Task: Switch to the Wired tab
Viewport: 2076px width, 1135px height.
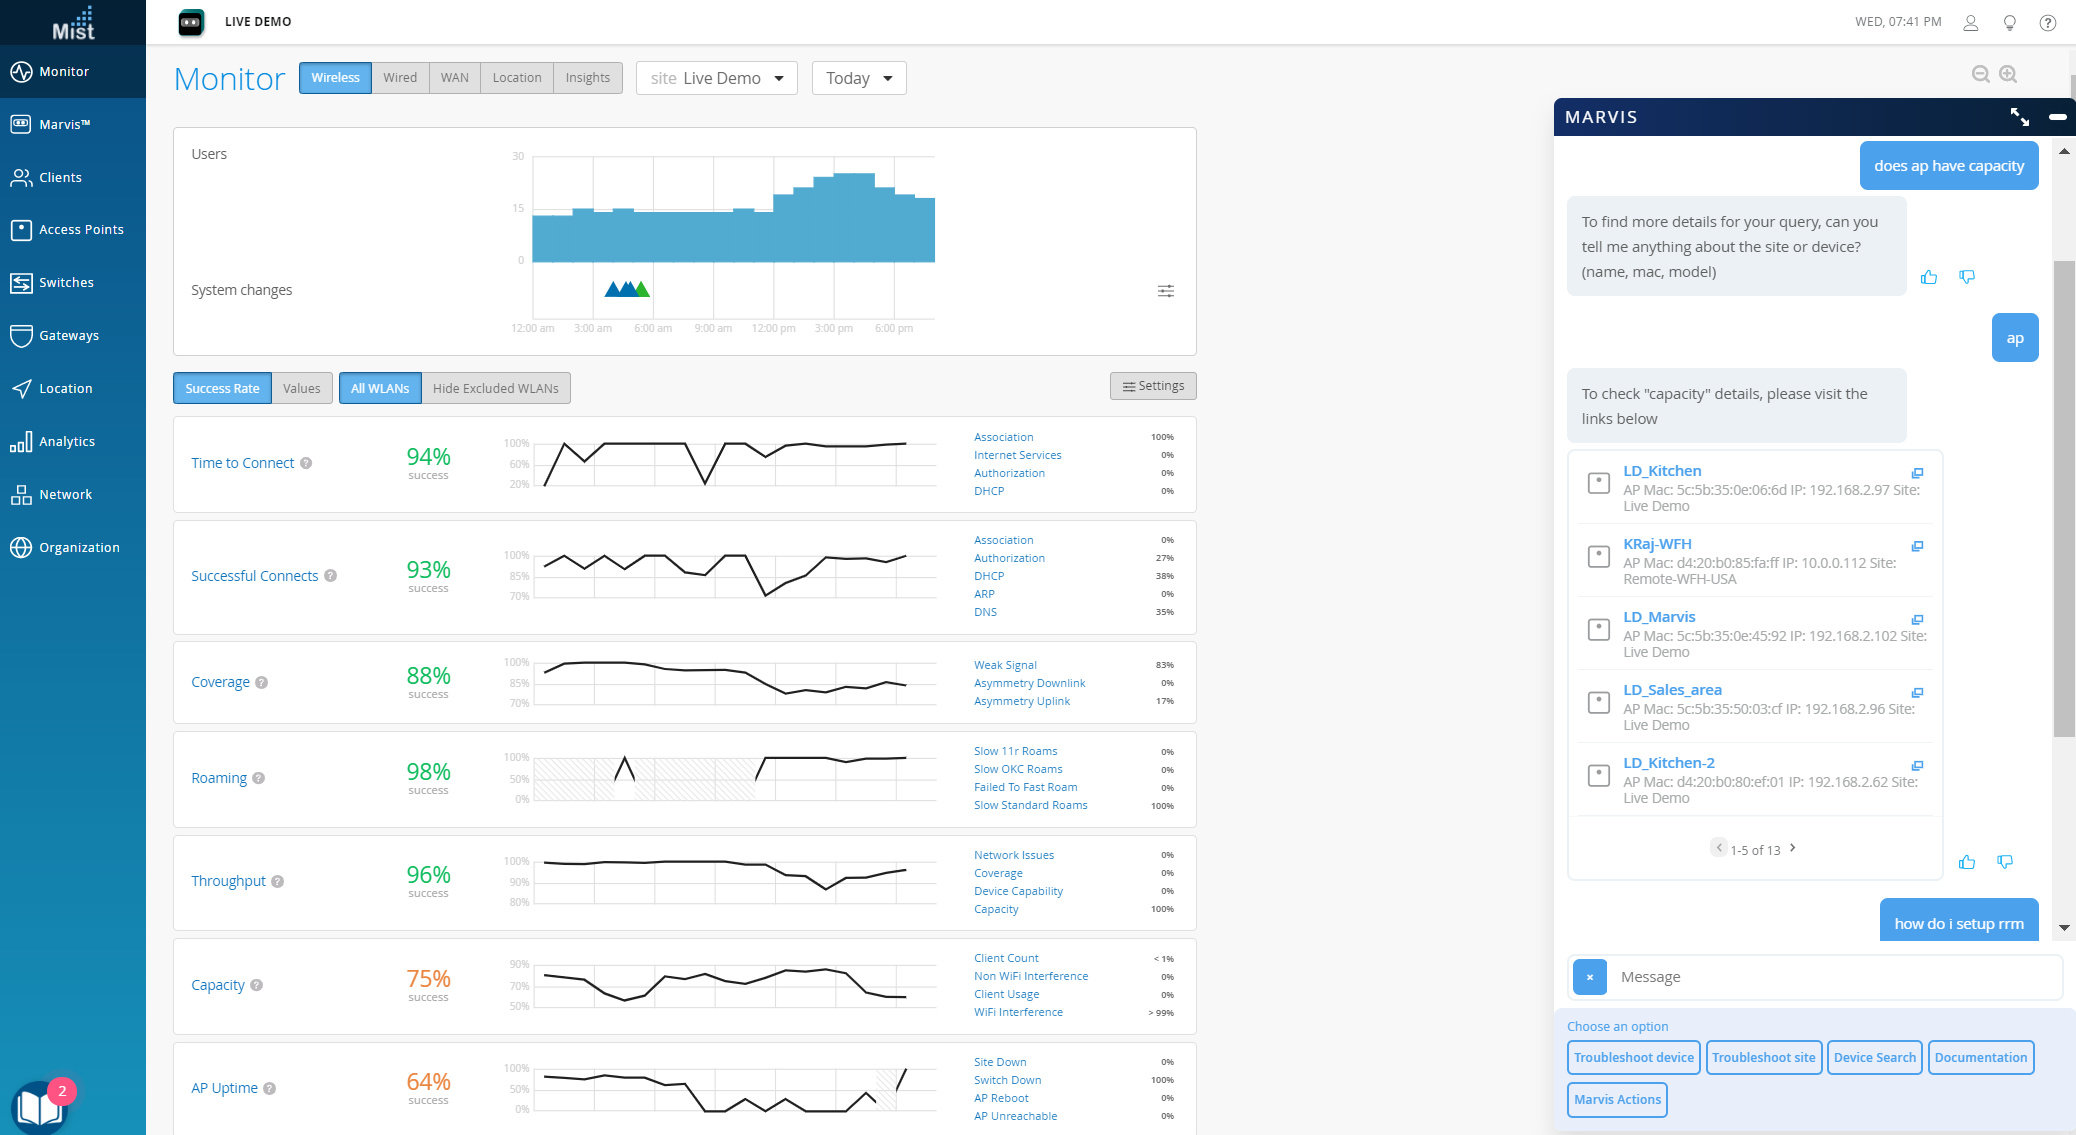Action: point(400,78)
